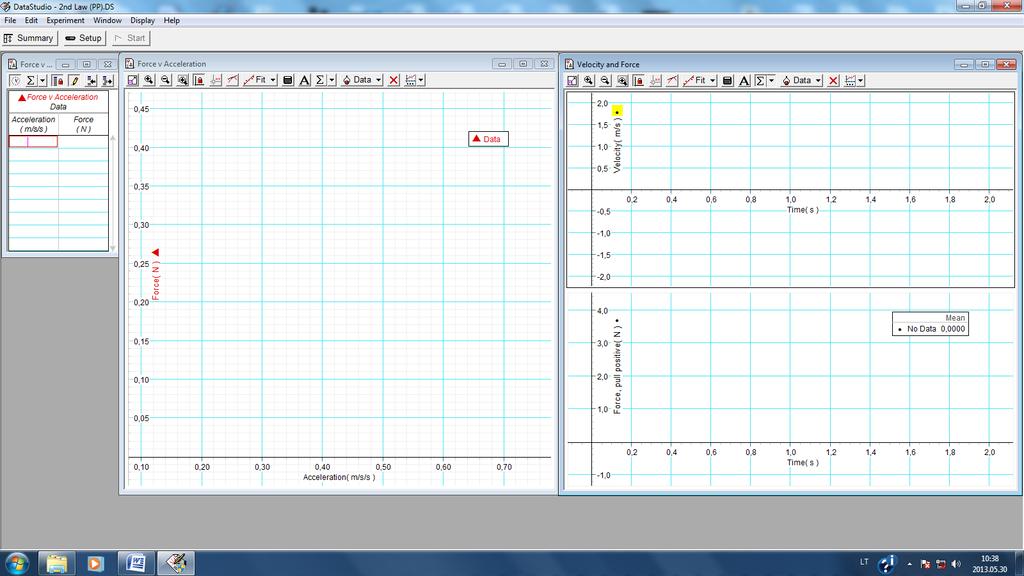The image size is (1024, 576).
Task: Open Fit dropdown in Velocity and Force toolbar
Action: [699, 80]
